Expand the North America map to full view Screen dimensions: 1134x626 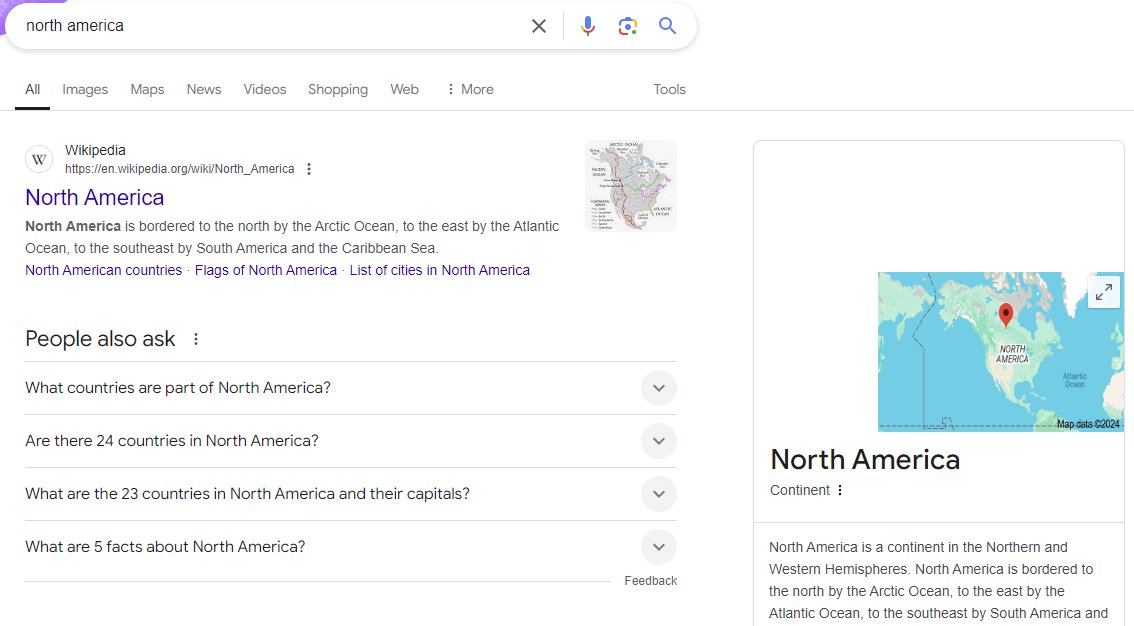point(1104,292)
